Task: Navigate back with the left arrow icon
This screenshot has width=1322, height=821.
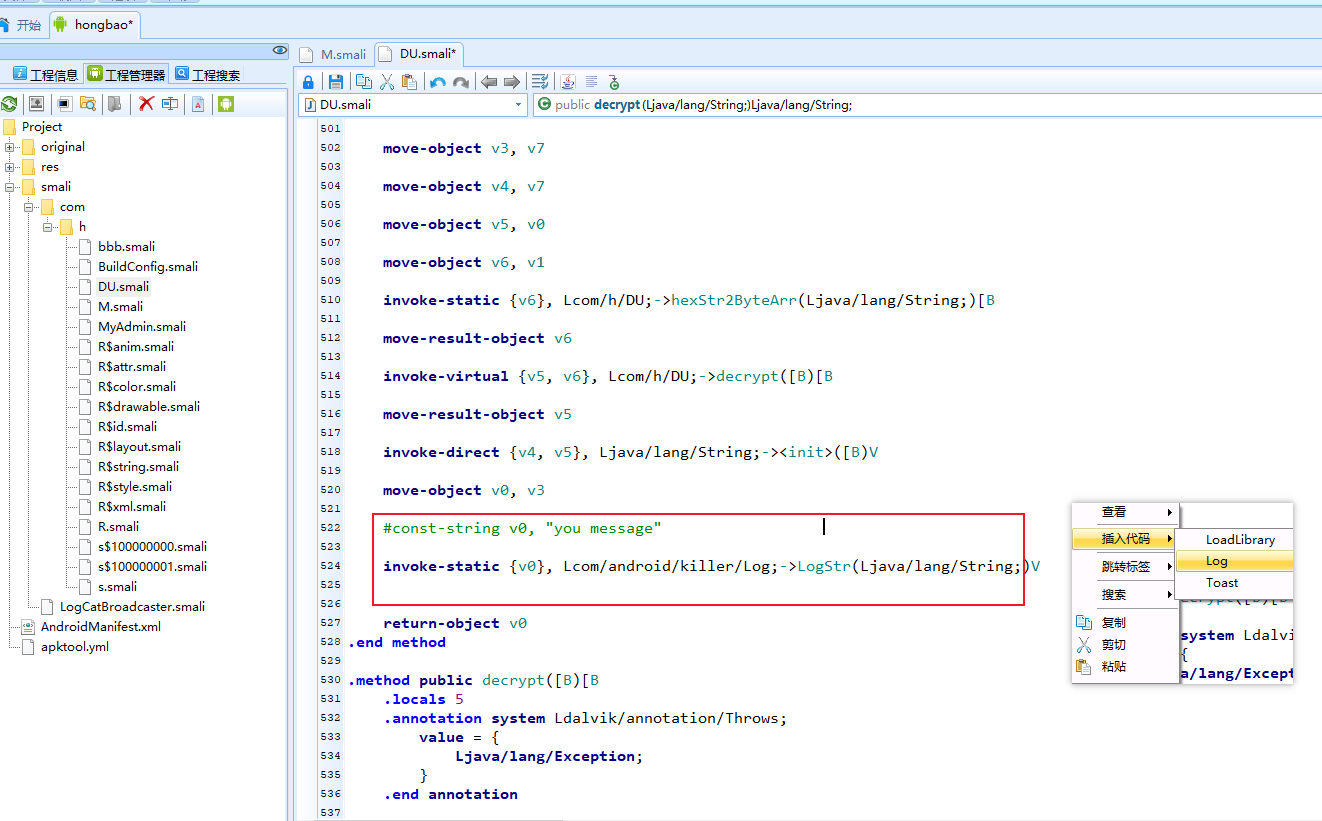Action: coord(489,82)
